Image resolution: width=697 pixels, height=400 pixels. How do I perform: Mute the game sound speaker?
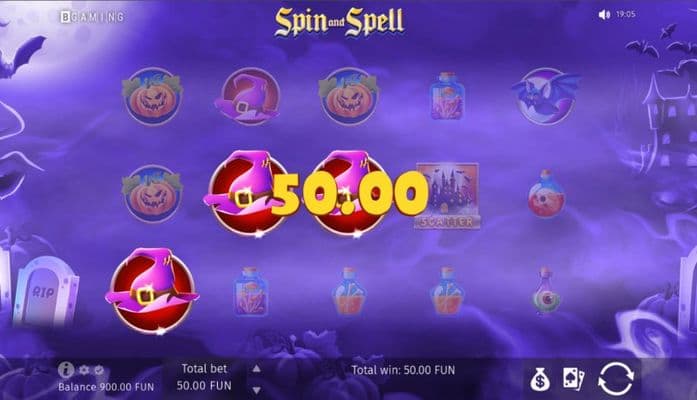pos(604,15)
